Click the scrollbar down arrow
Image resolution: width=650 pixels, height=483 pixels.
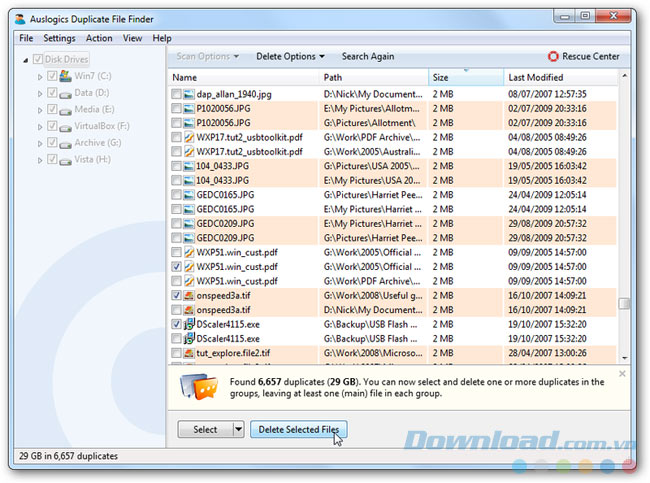(x=624, y=358)
